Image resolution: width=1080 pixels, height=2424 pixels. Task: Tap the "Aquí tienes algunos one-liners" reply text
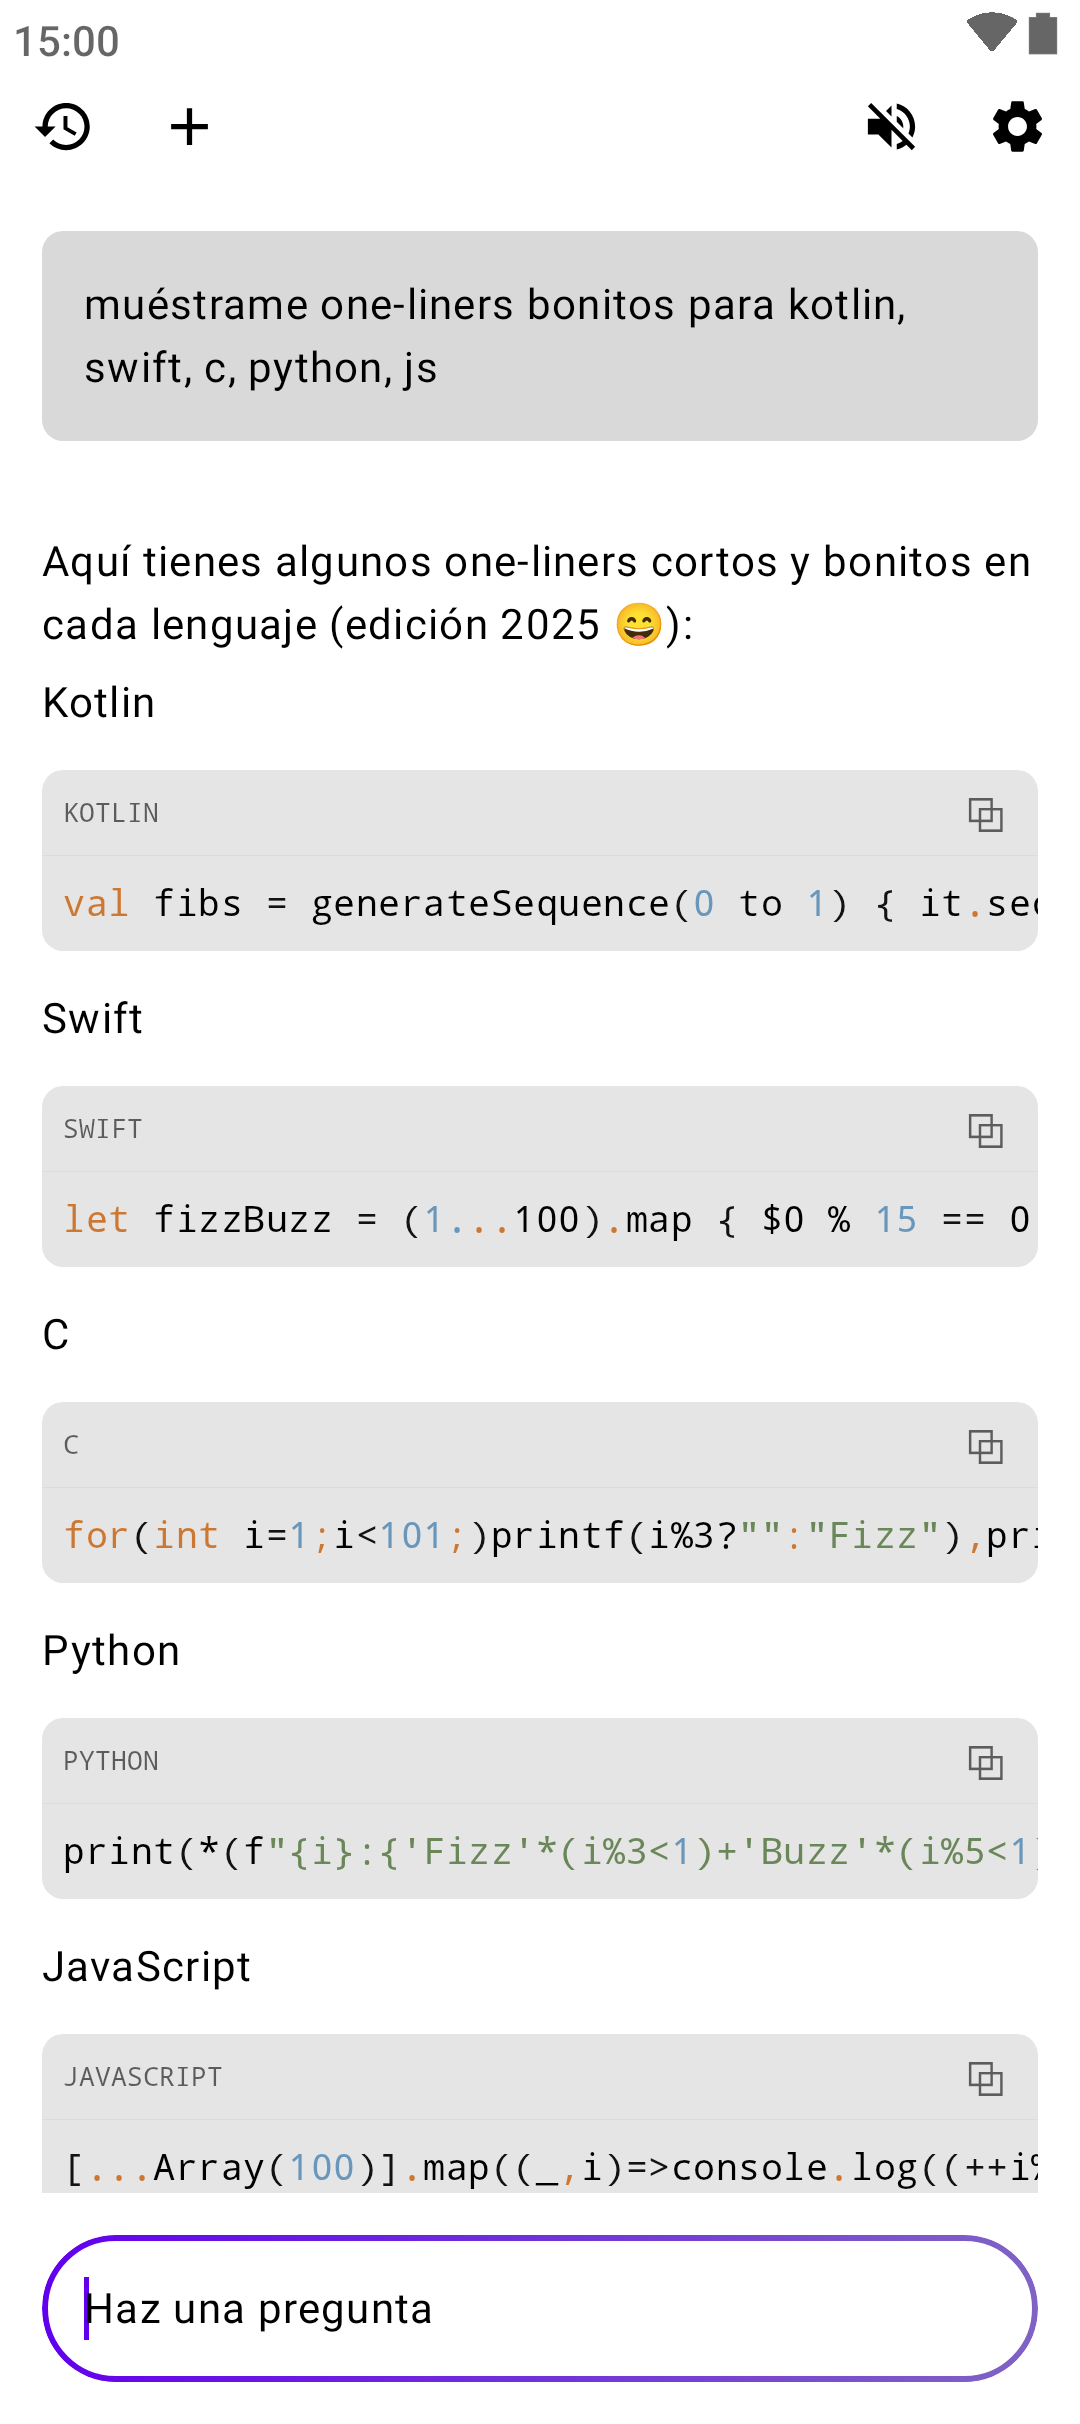click(x=537, y=593)
